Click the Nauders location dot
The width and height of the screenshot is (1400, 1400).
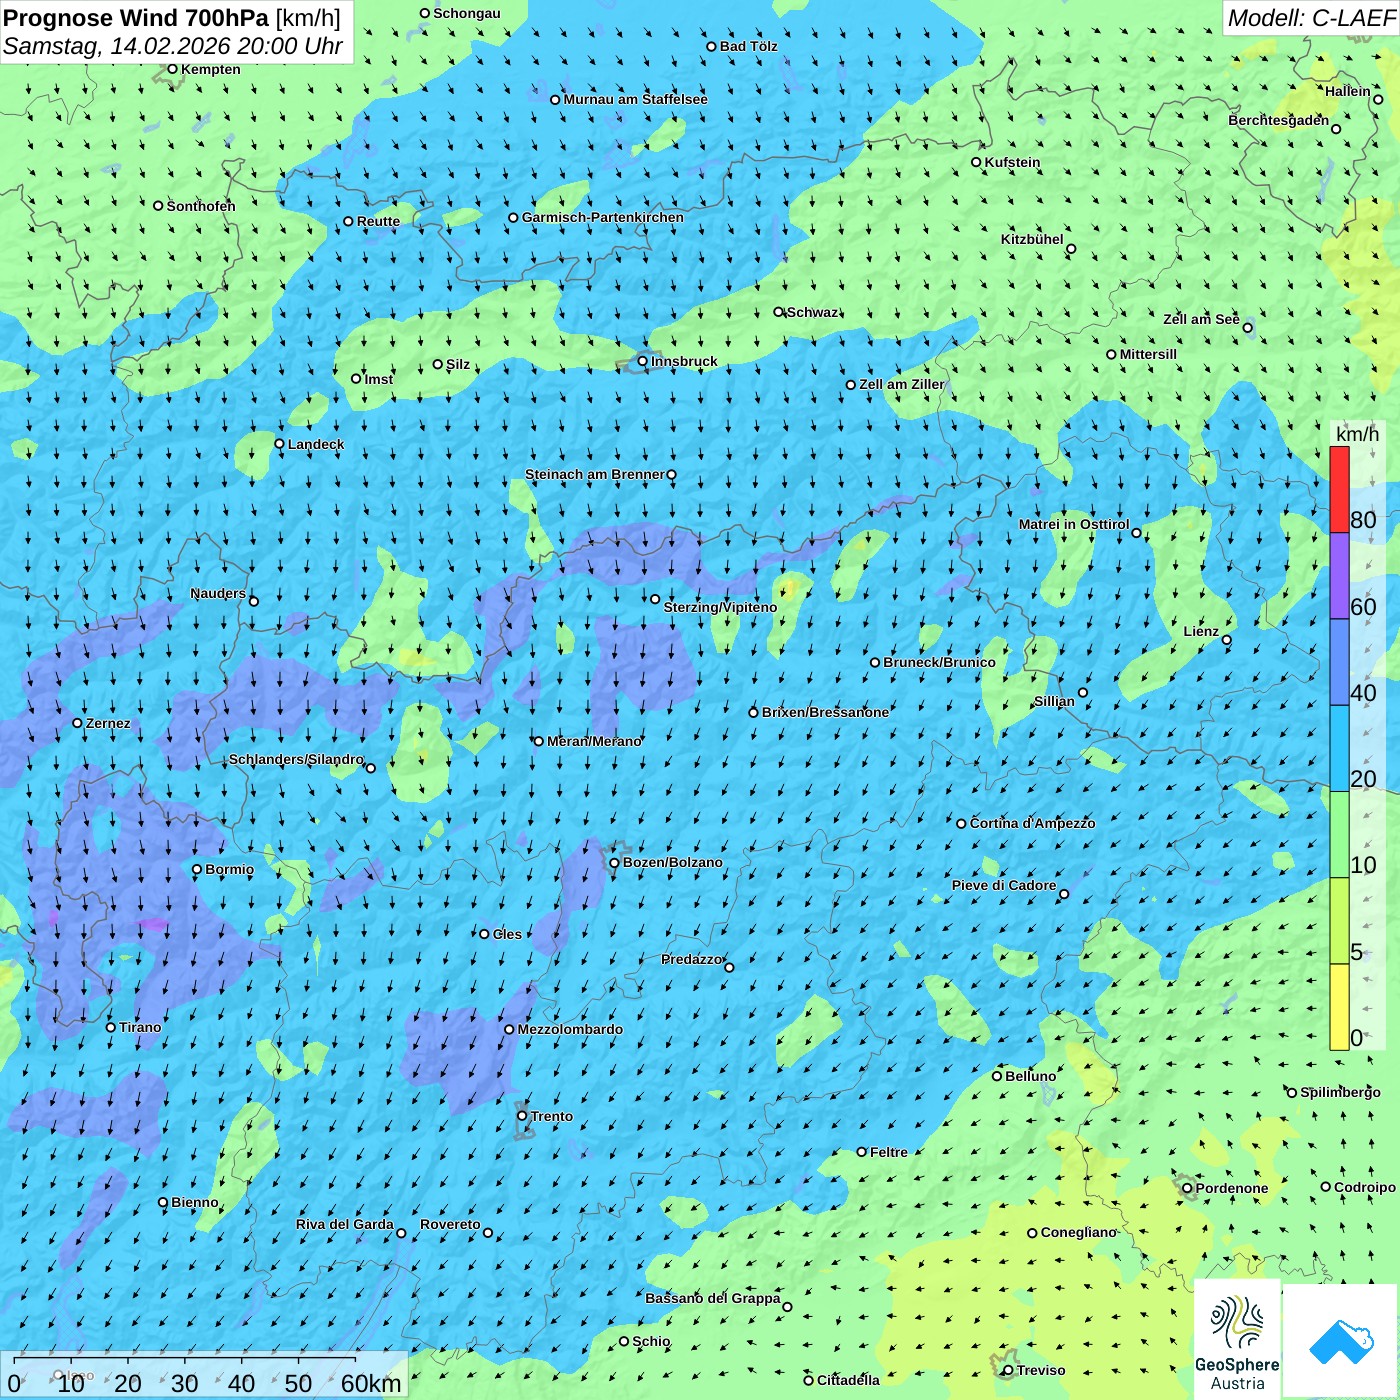click(254, 601)
